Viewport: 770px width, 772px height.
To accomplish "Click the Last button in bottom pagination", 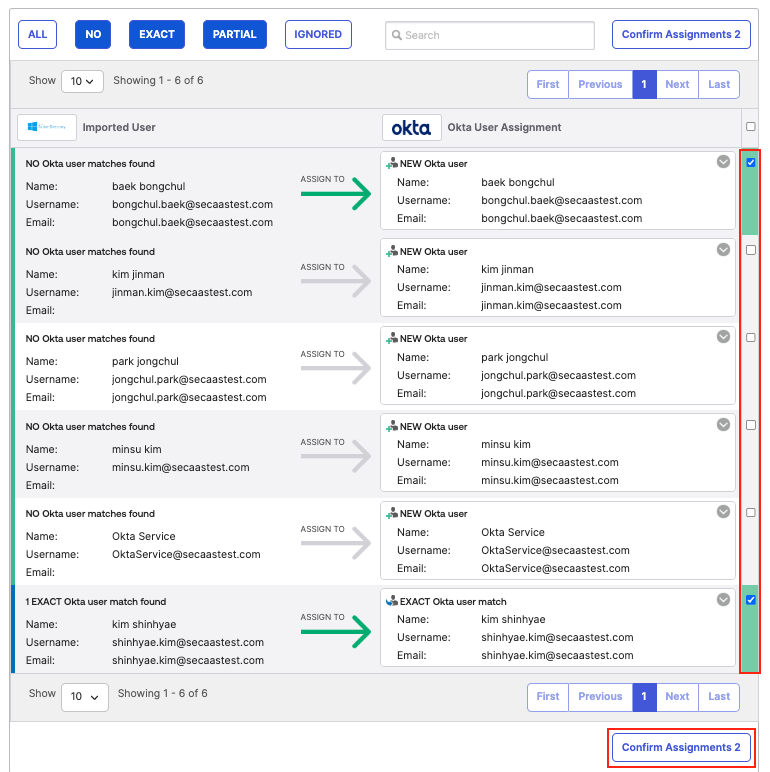I will click(719, 697).
